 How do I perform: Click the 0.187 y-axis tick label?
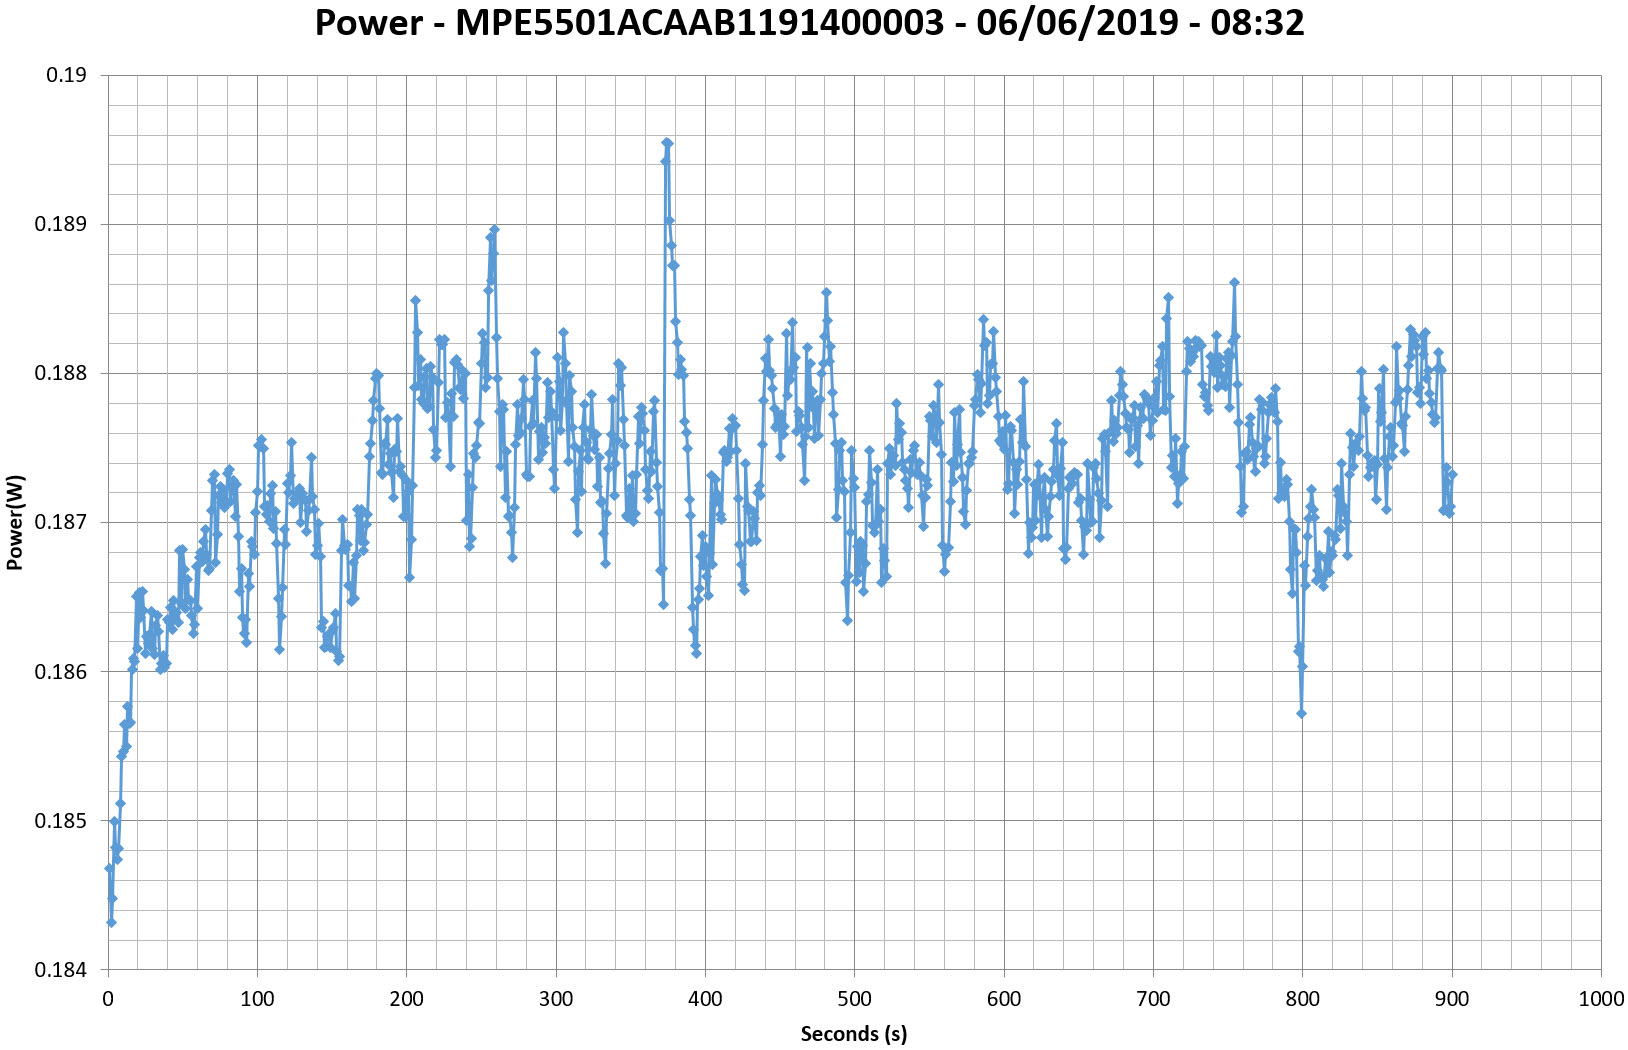[x=62, y=522]
